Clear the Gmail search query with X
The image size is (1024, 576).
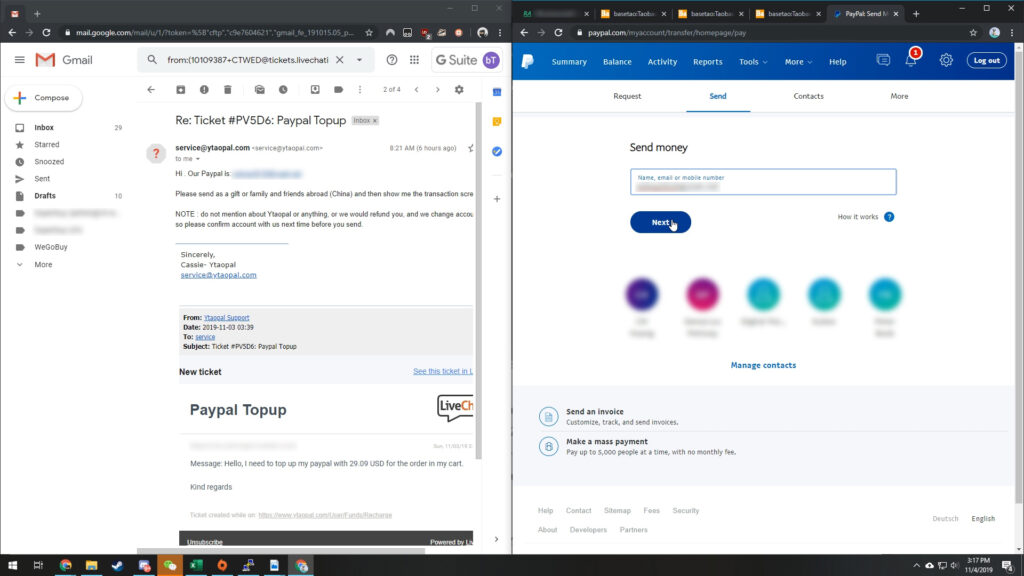click(x=340, y=60)
